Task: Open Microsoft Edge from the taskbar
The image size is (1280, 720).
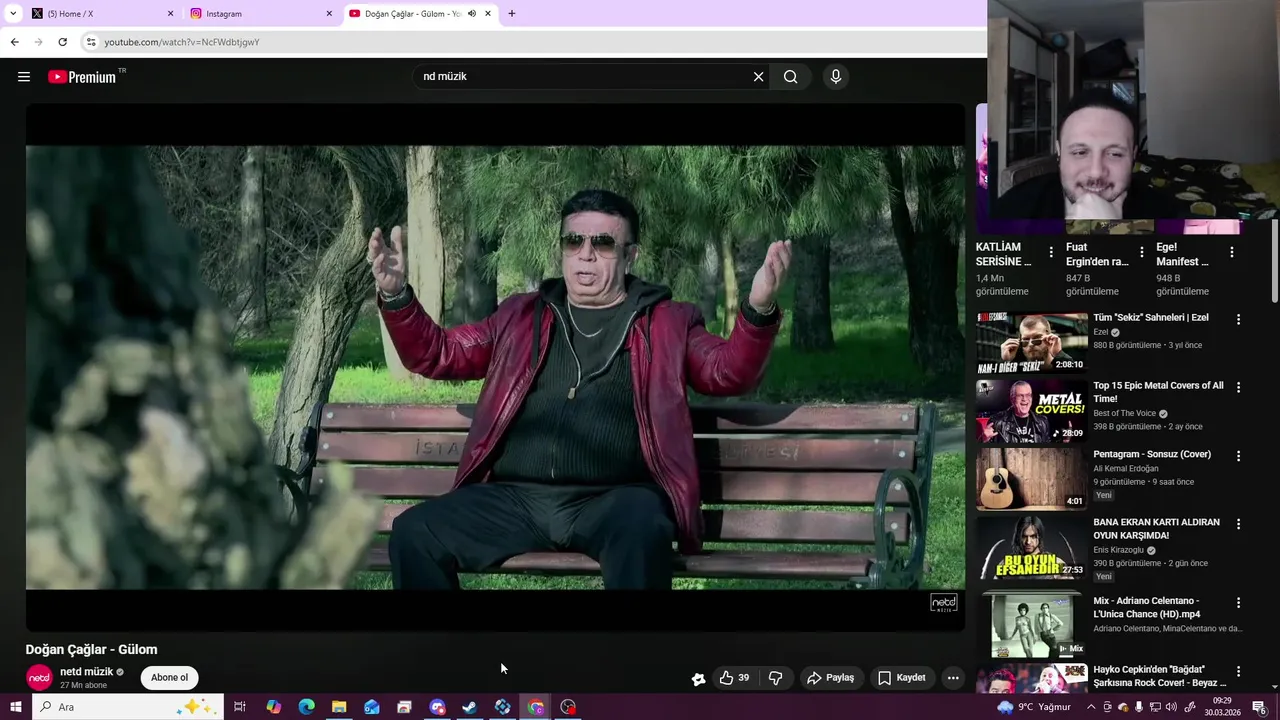Action: click(306, 707)
